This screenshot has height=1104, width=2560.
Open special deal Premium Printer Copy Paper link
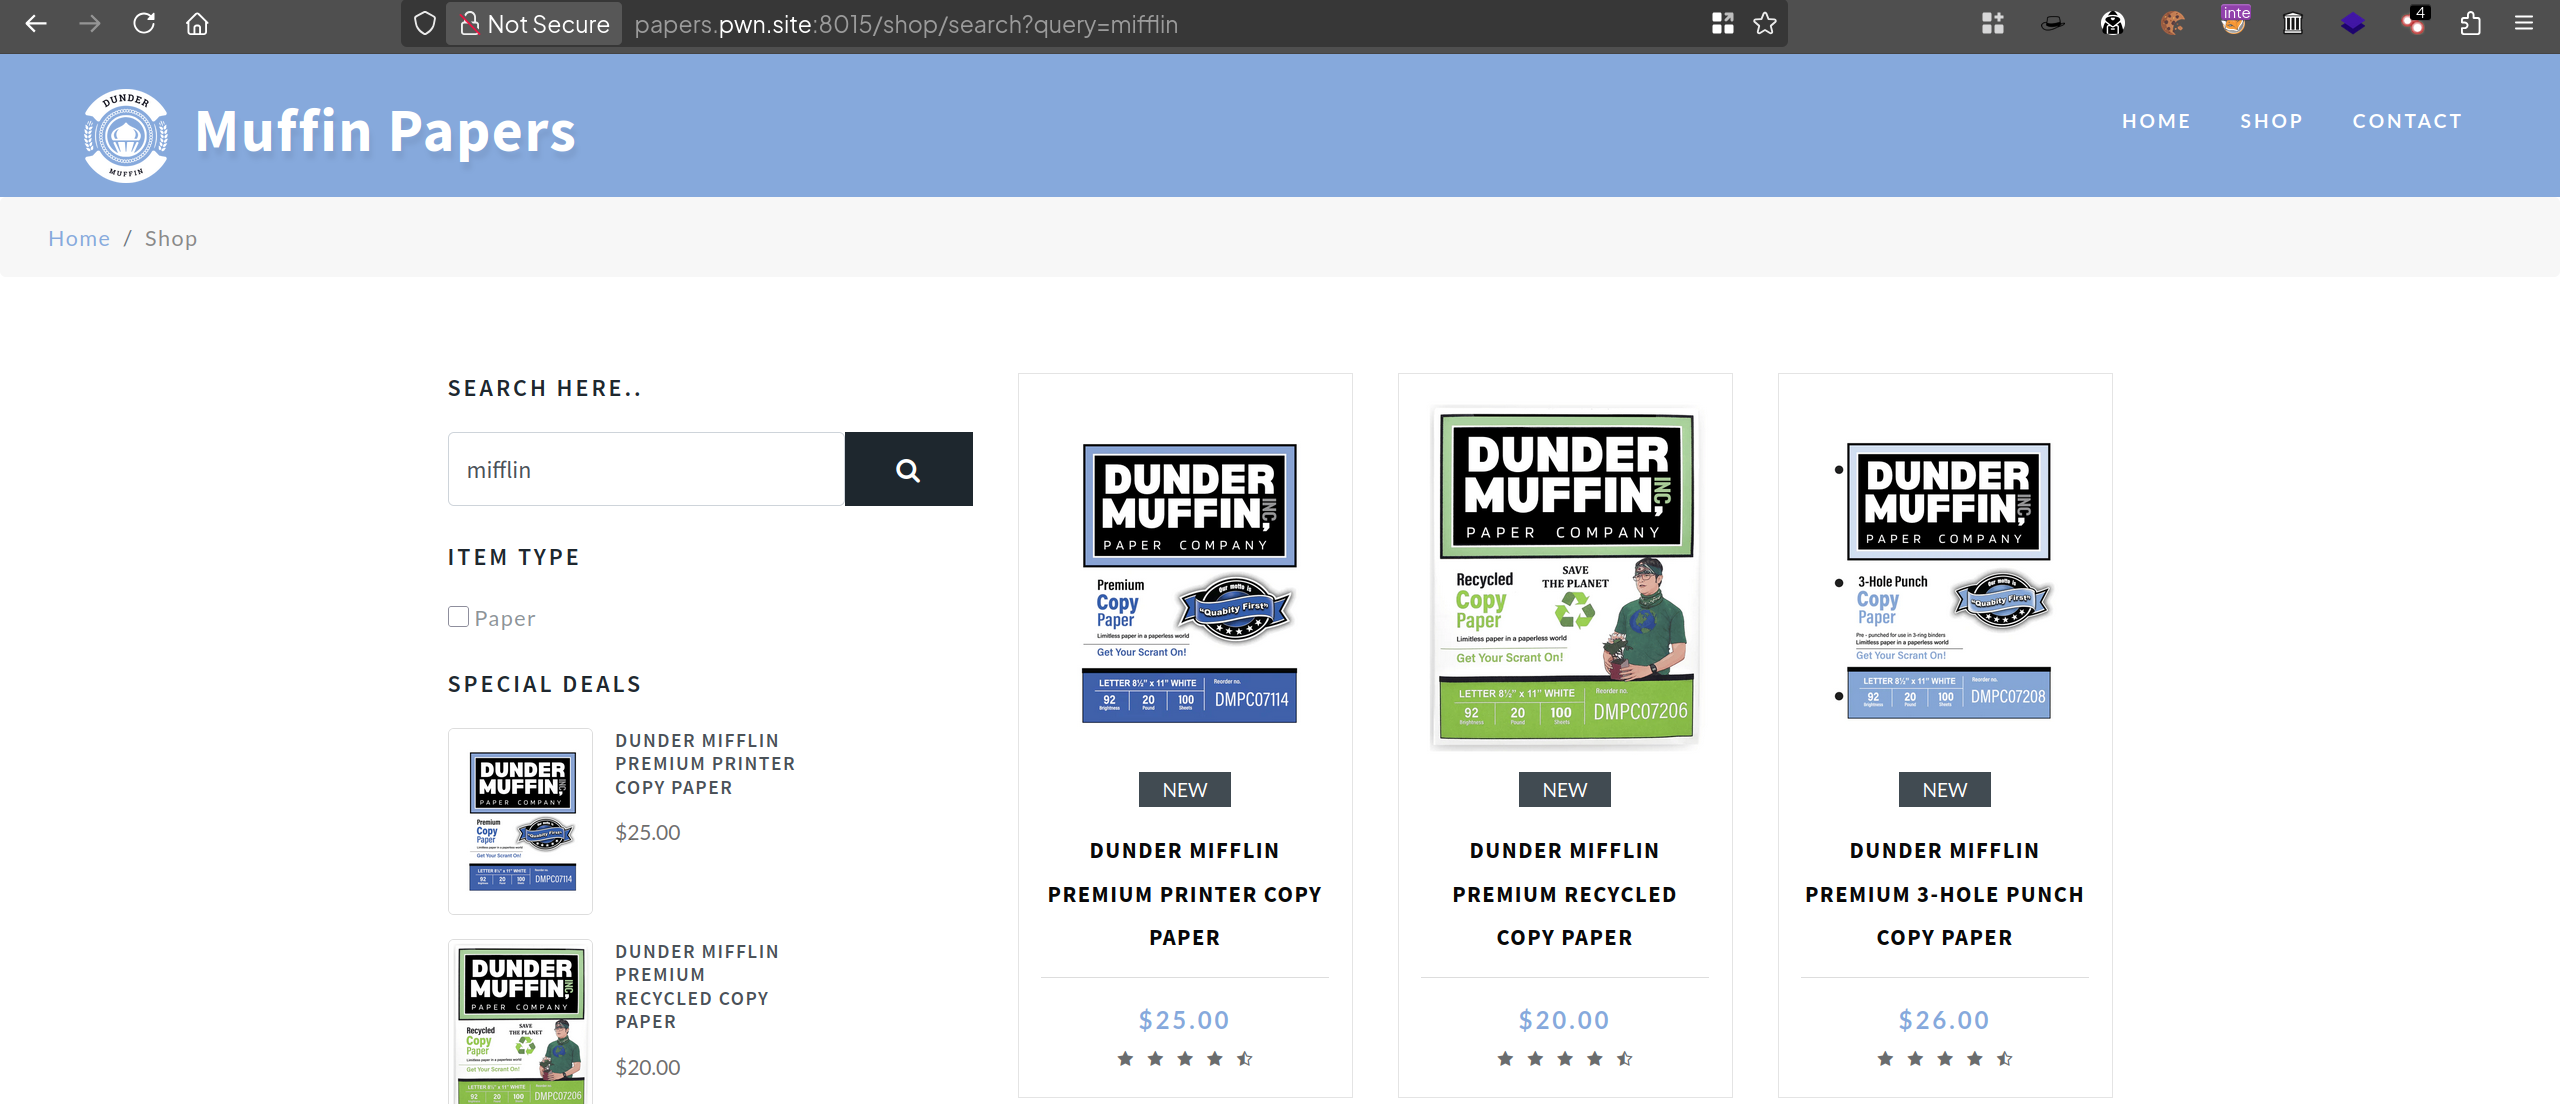click(705, 764)
